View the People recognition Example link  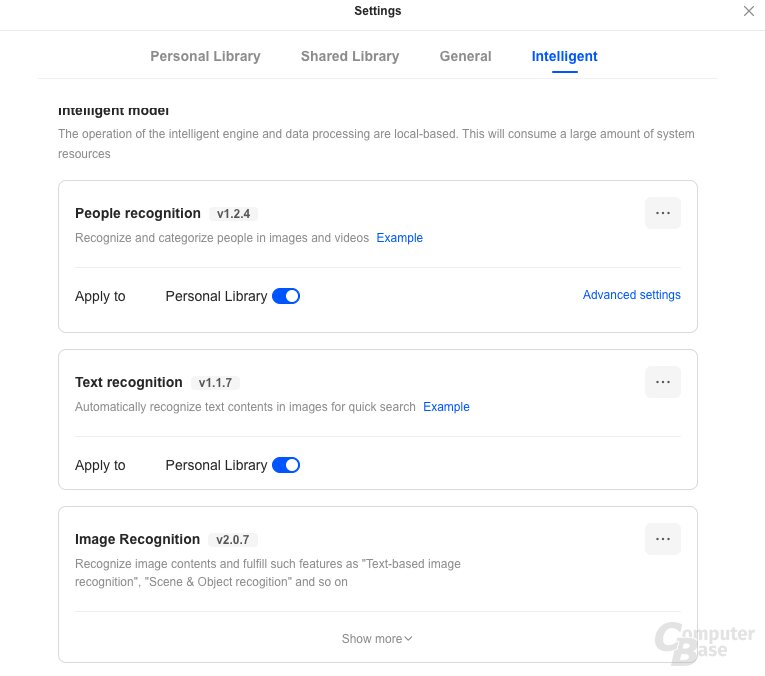(x=399, y=238)
